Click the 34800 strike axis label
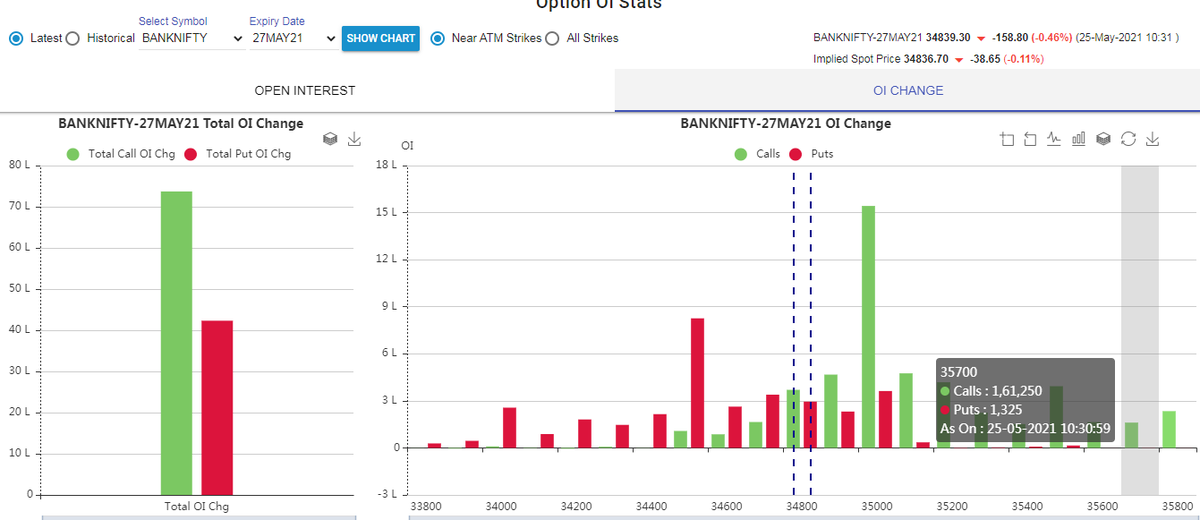This screenshot has height=520, width=1200. [801, 507]
